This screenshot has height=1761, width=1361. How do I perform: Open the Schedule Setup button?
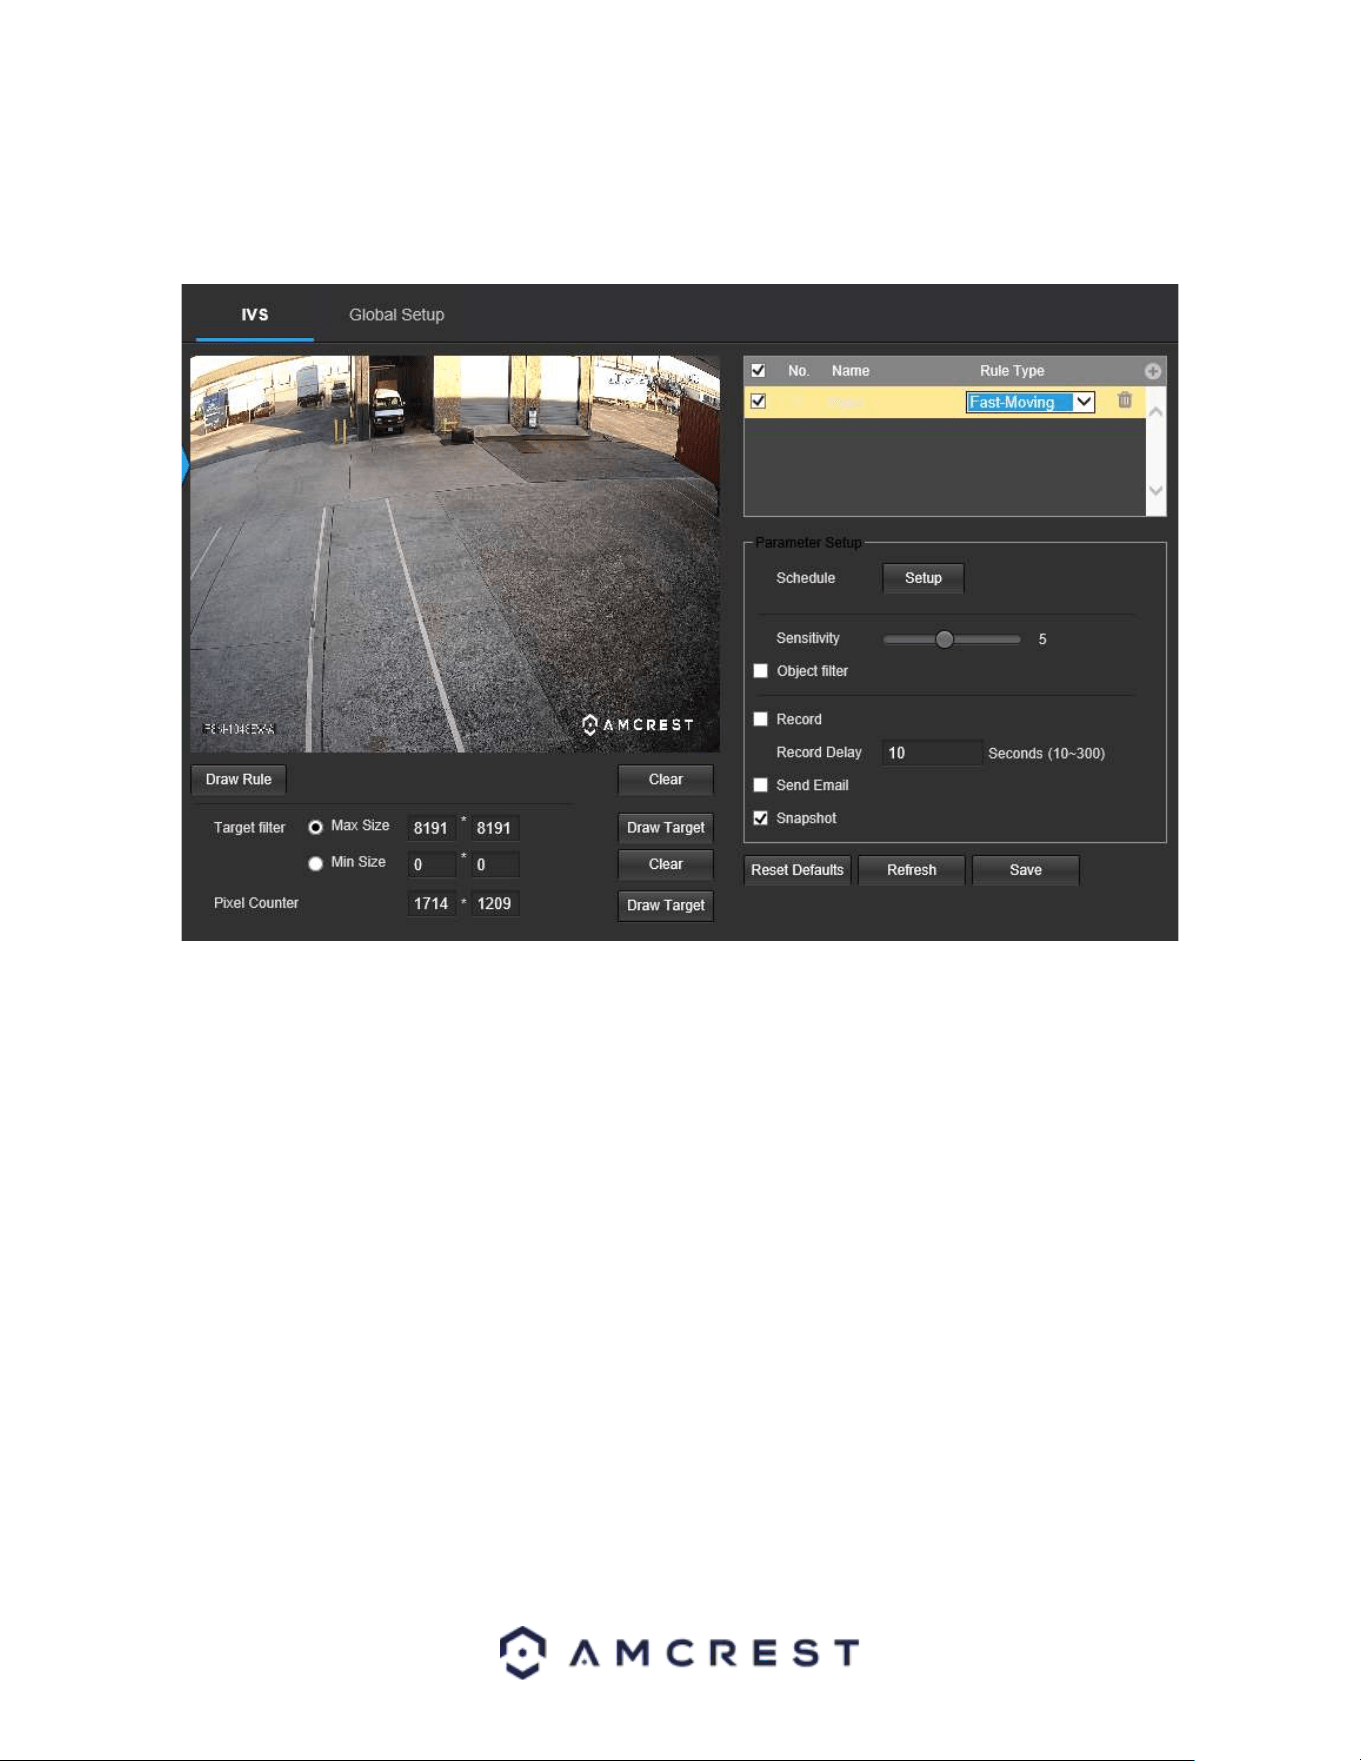[x=923, y=578]
